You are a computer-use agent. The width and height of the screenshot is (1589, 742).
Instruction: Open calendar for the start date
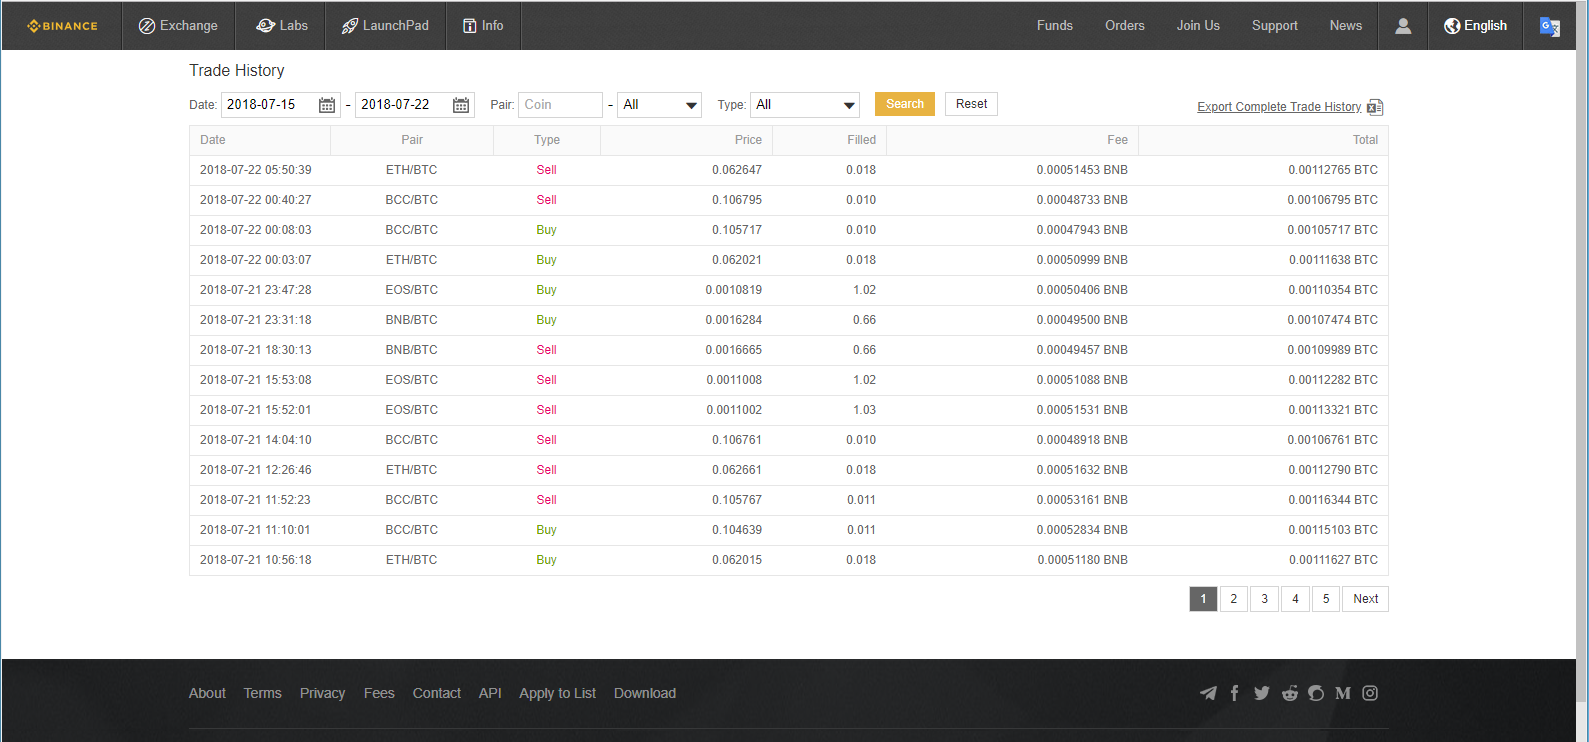(327, 105)
